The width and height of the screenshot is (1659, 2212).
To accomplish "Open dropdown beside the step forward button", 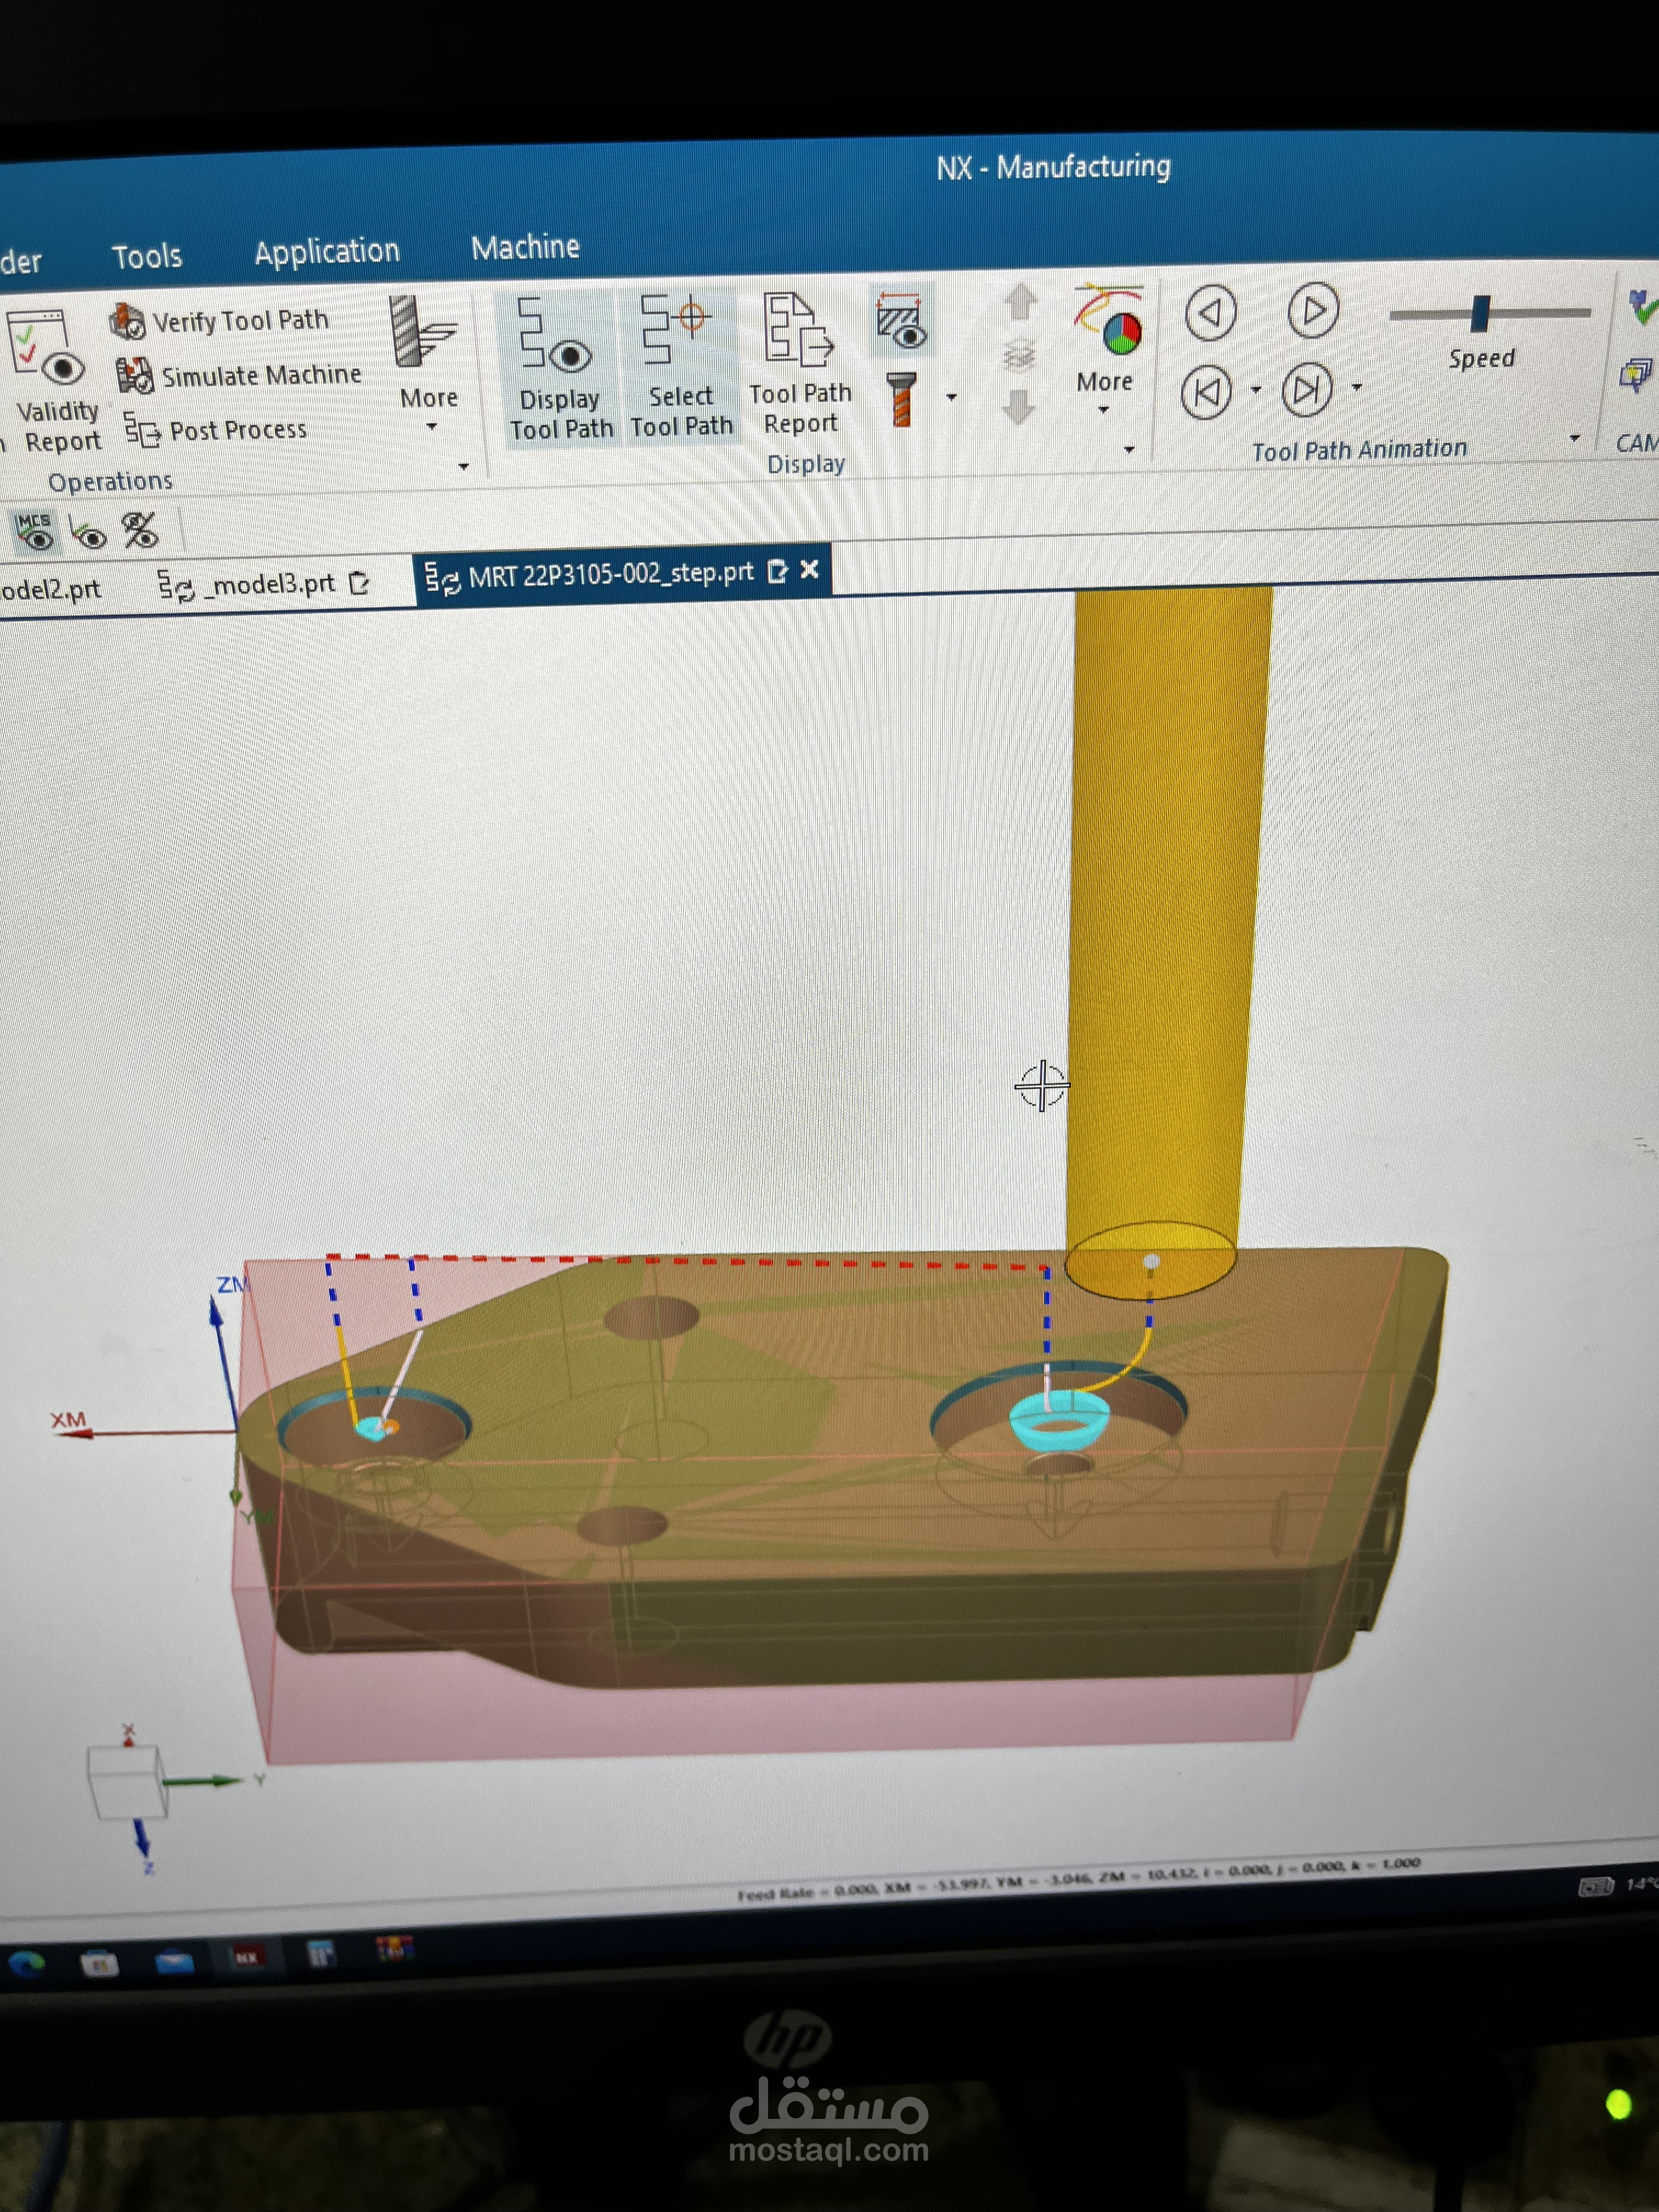I will pyautogui.click(x=1357, y=387).
